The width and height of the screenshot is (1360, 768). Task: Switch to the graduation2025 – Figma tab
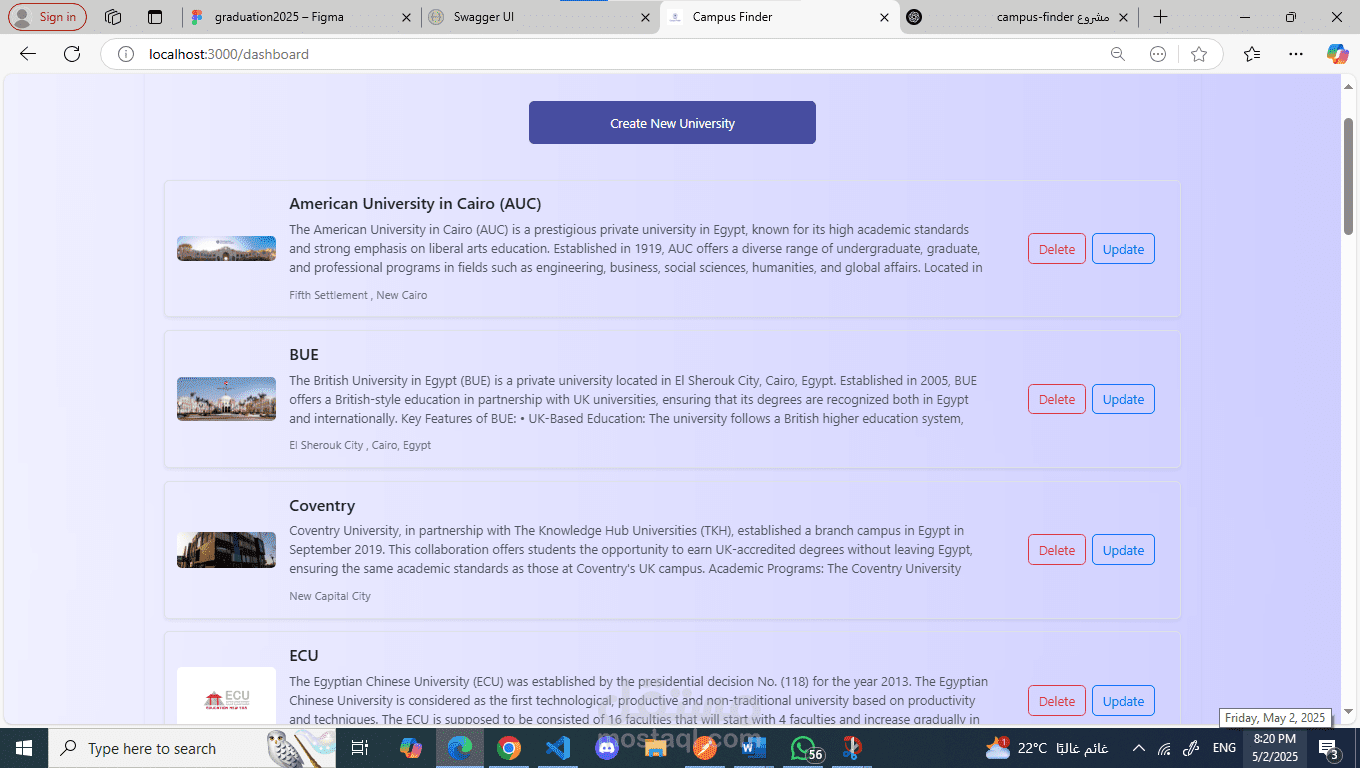(x=301, y=17)
